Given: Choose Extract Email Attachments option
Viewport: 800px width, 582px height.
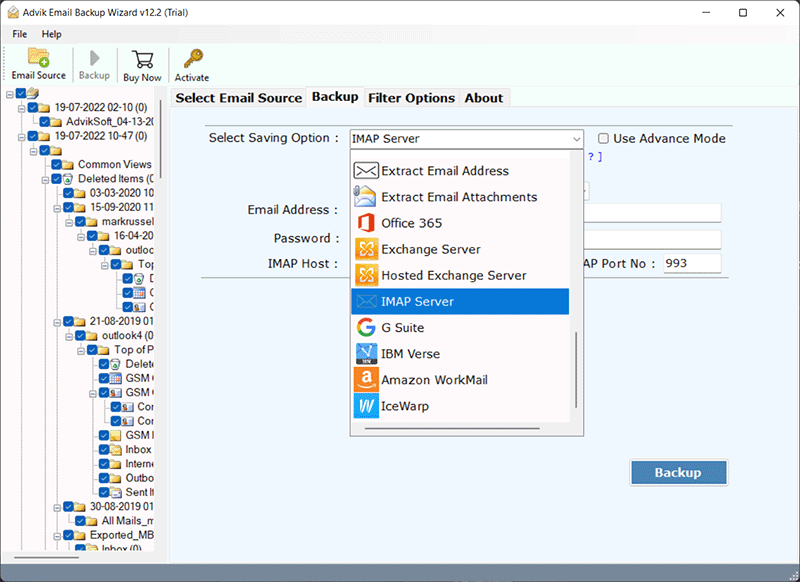Looking at the screenshot, I should pos(459,197).
